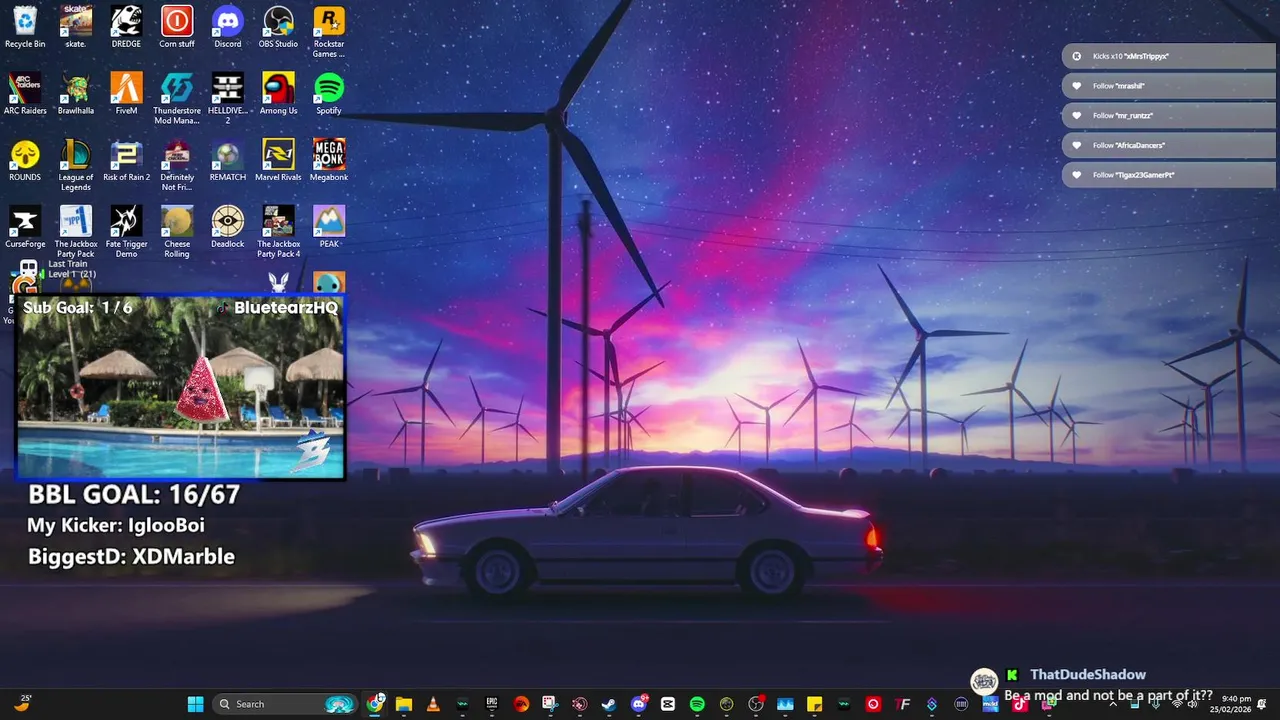Image resolution: width=1280 pixels, height=720 pixels.
Task: Open The Jackbox Party Pack shortcut
Action: [x=76, y=232]
